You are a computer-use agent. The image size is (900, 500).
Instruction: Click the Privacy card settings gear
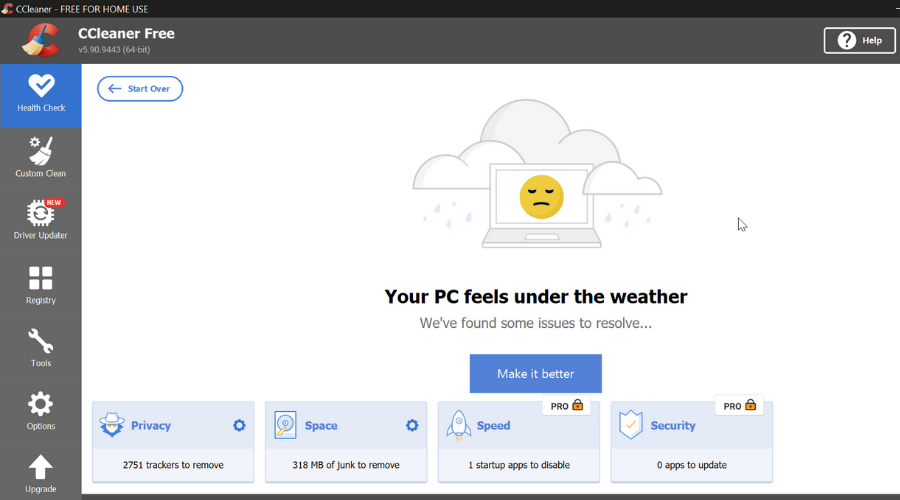pos(239,425)
